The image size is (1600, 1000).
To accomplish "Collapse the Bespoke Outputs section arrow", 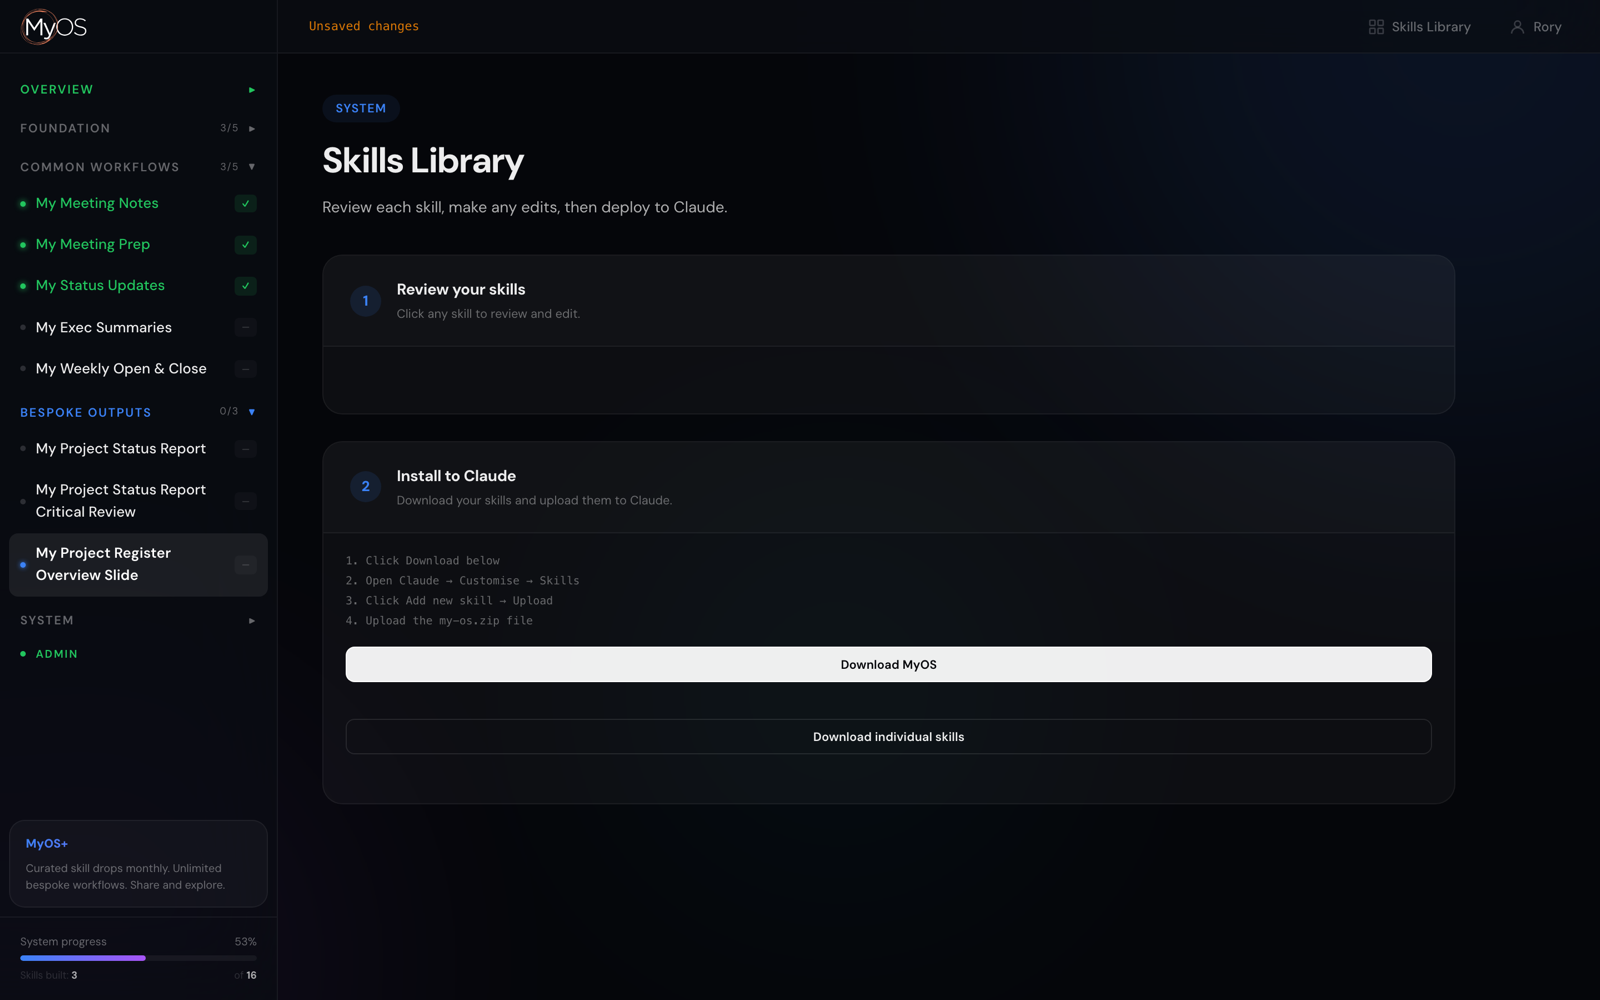I will click(252, 412).
